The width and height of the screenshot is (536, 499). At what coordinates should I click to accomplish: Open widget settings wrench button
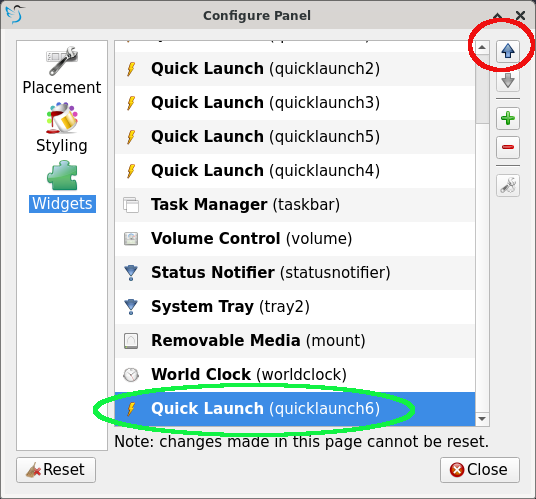click(508, 186)
